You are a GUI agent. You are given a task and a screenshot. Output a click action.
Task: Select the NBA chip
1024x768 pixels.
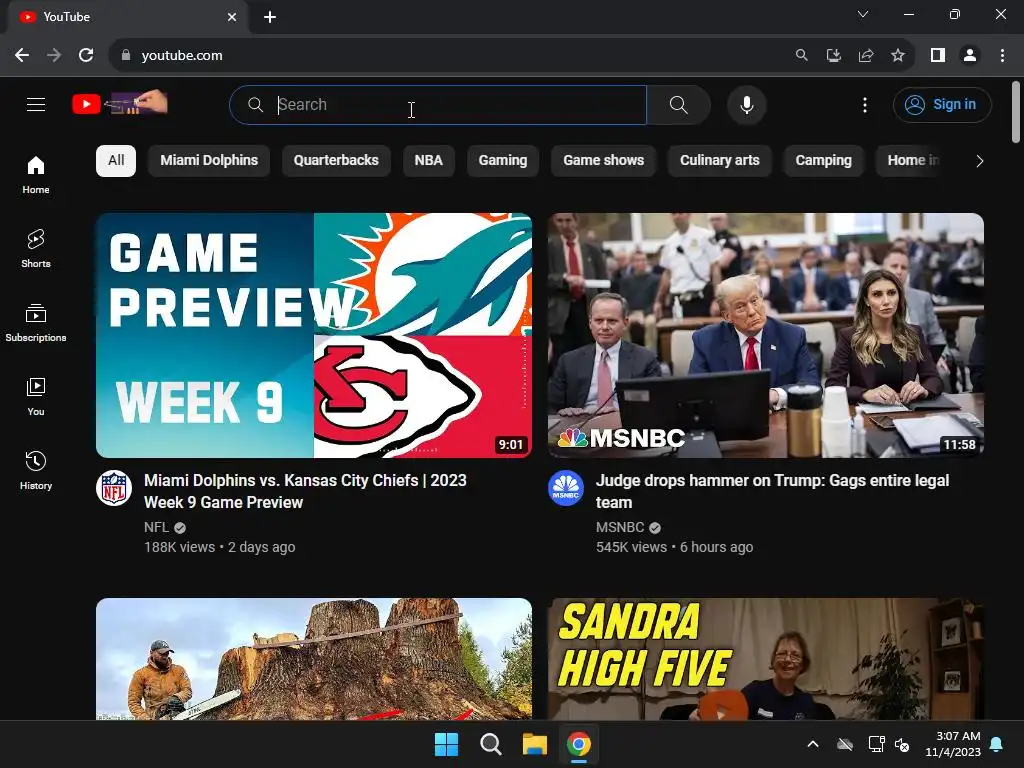pyautogui.click(x=428, y=161)
